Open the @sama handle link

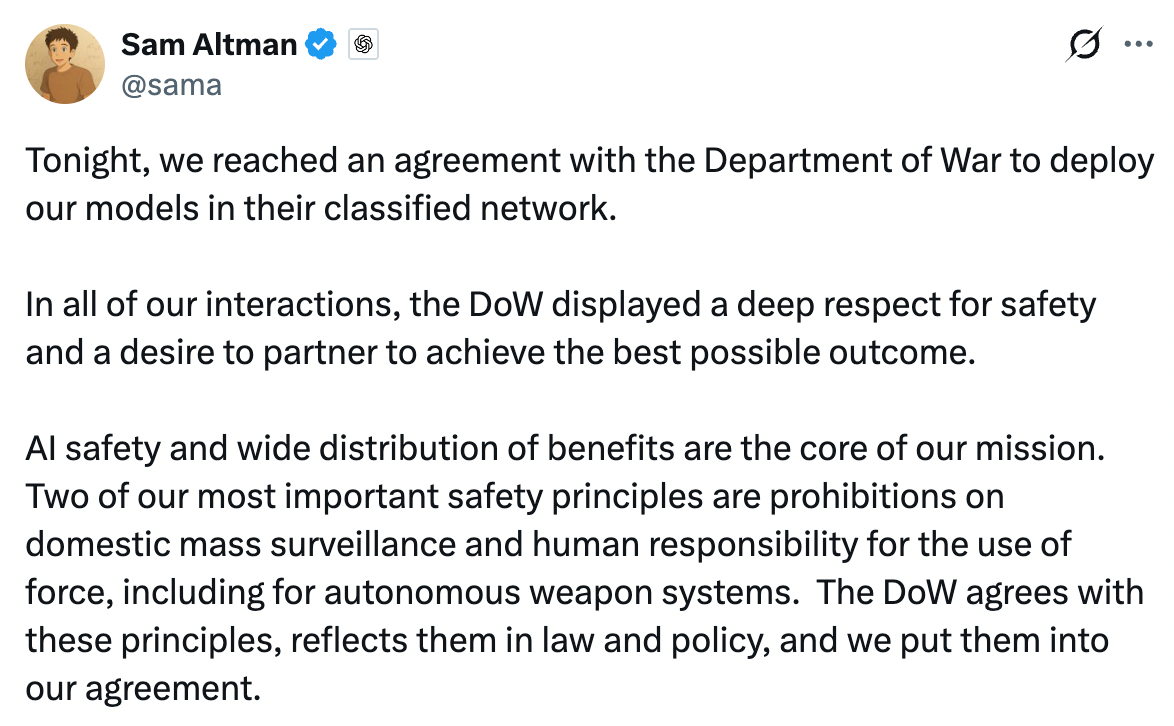coord(171,85)
